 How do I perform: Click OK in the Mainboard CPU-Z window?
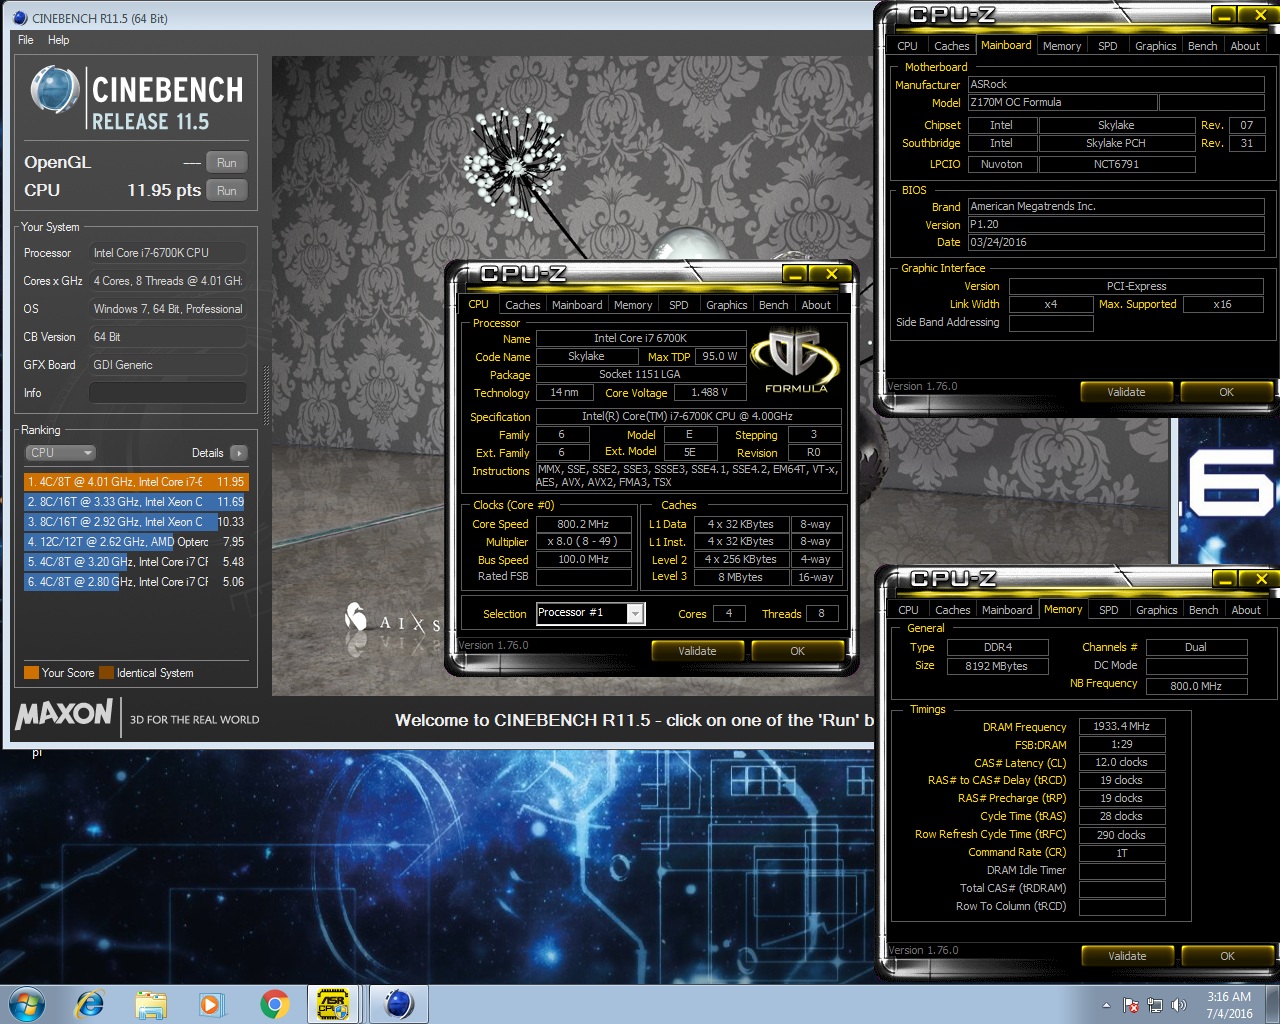click(x=1227, y=392)
